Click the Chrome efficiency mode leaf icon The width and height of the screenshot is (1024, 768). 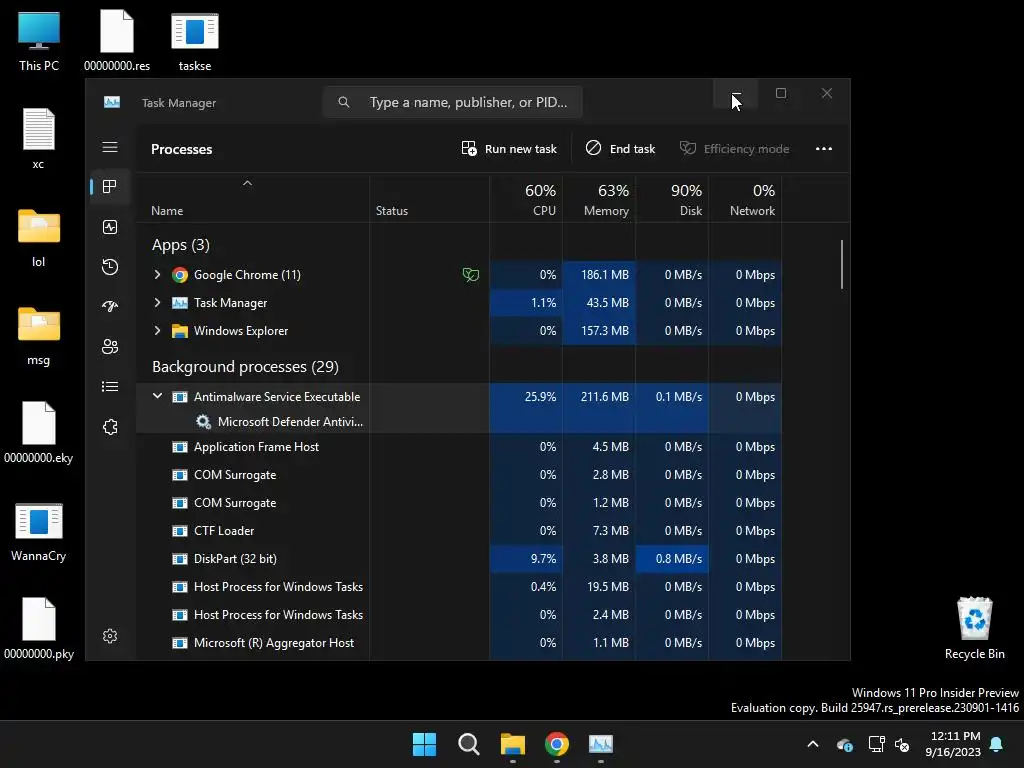[x=470, y=275]
